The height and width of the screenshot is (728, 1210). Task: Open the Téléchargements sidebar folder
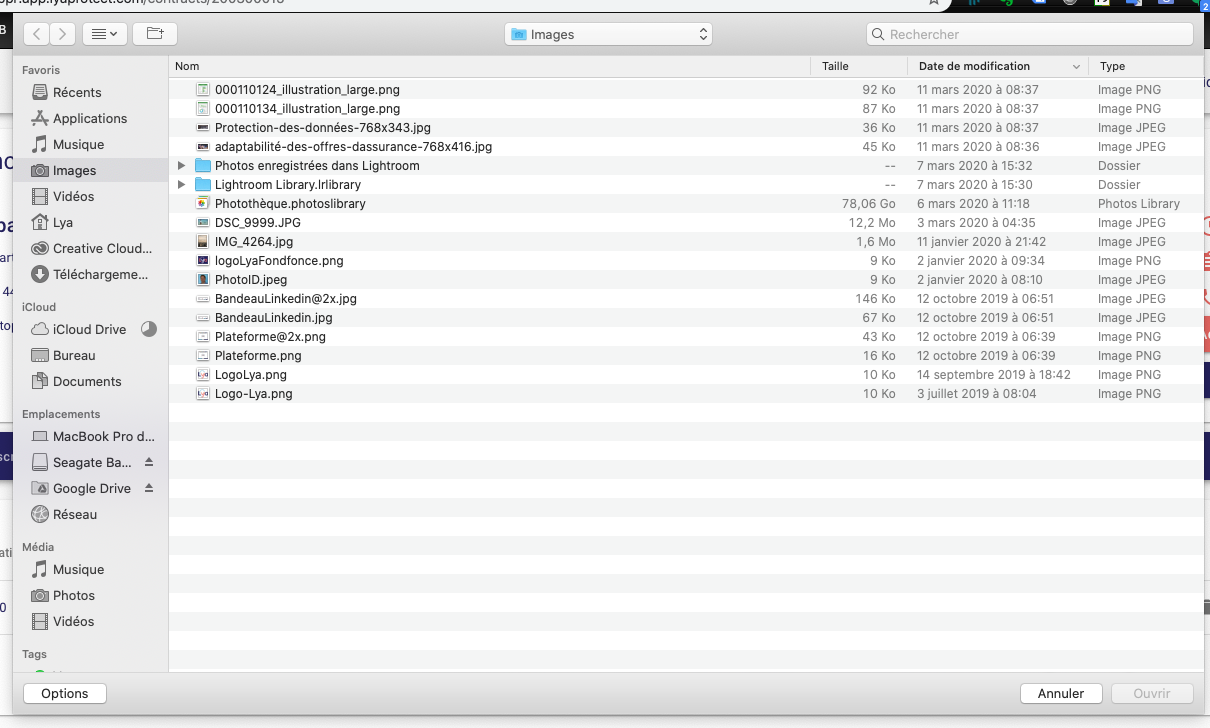[x=100, y=274]
